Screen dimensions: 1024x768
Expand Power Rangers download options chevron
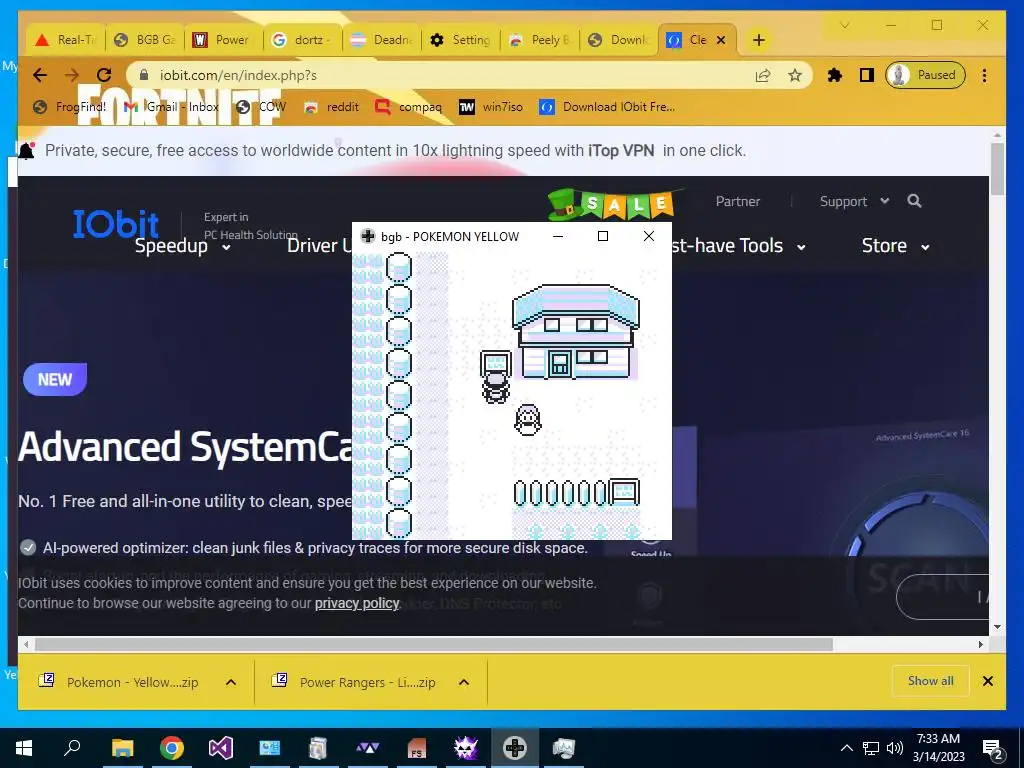[x=464, y=682]
